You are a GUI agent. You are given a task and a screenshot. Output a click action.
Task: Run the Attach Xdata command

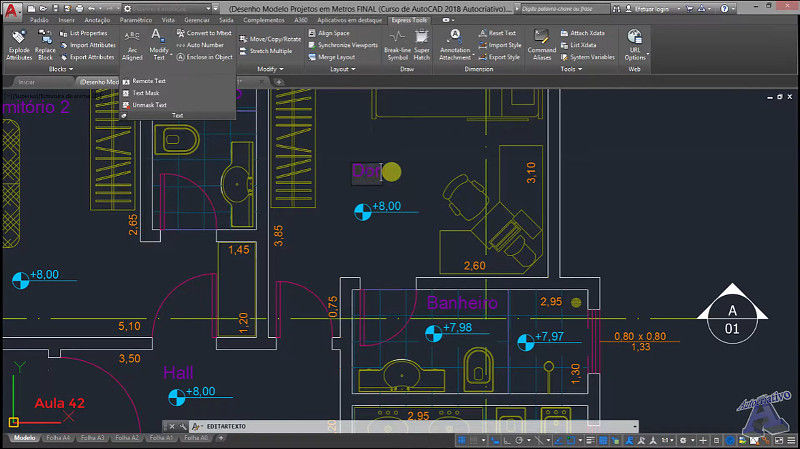tap(583, 33)
